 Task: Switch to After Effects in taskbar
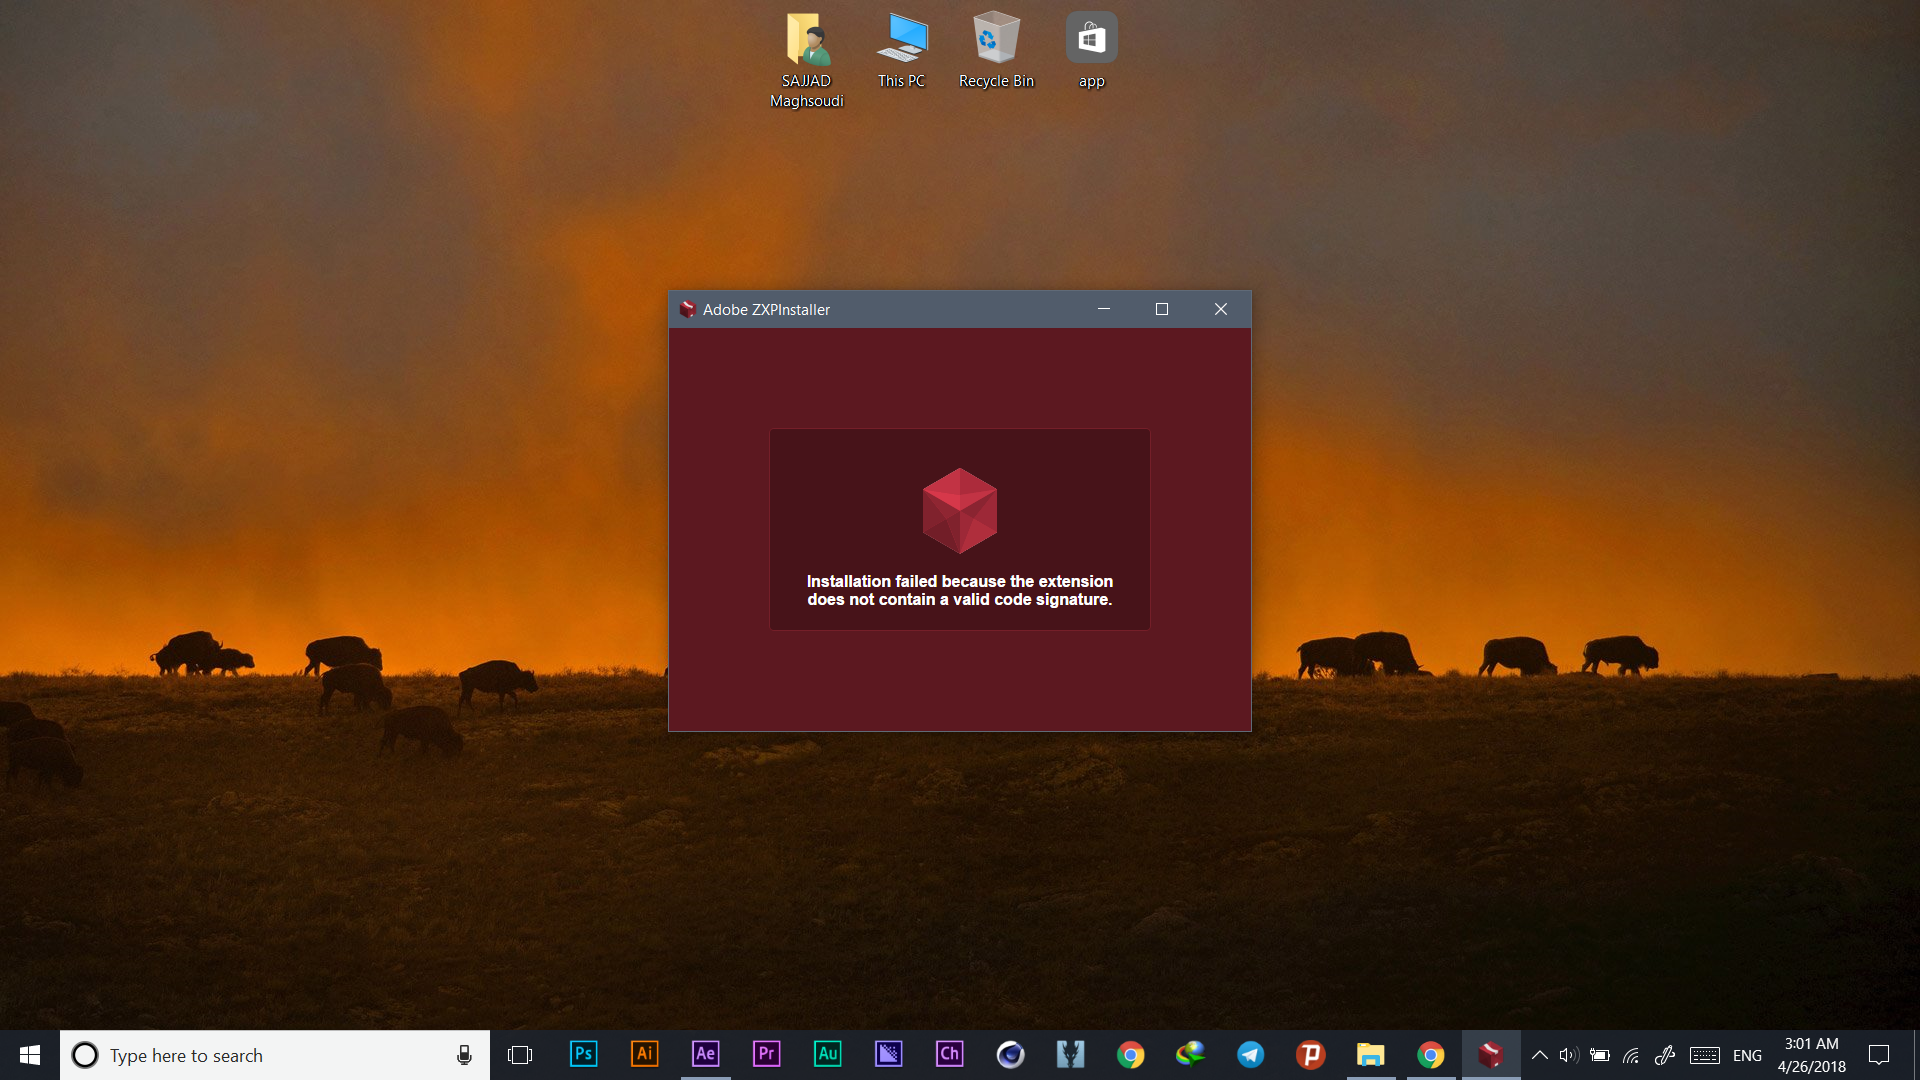[x=706, y=1054]
